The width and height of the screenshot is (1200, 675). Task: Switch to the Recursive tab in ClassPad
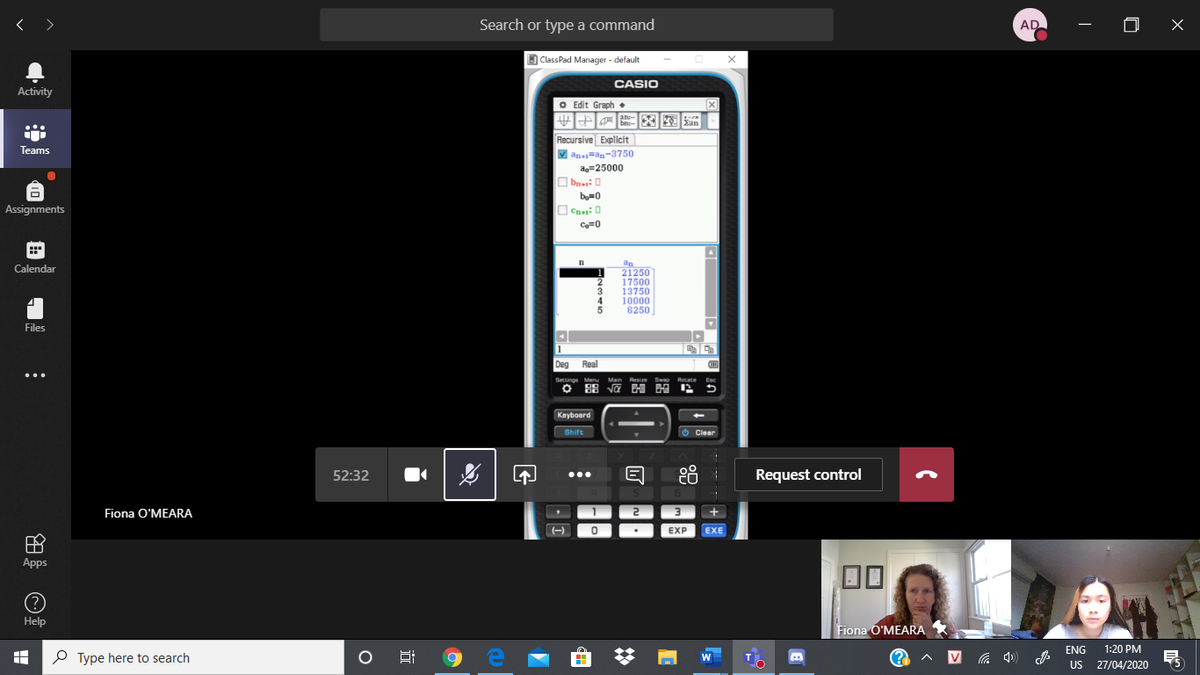click(575, 140)
